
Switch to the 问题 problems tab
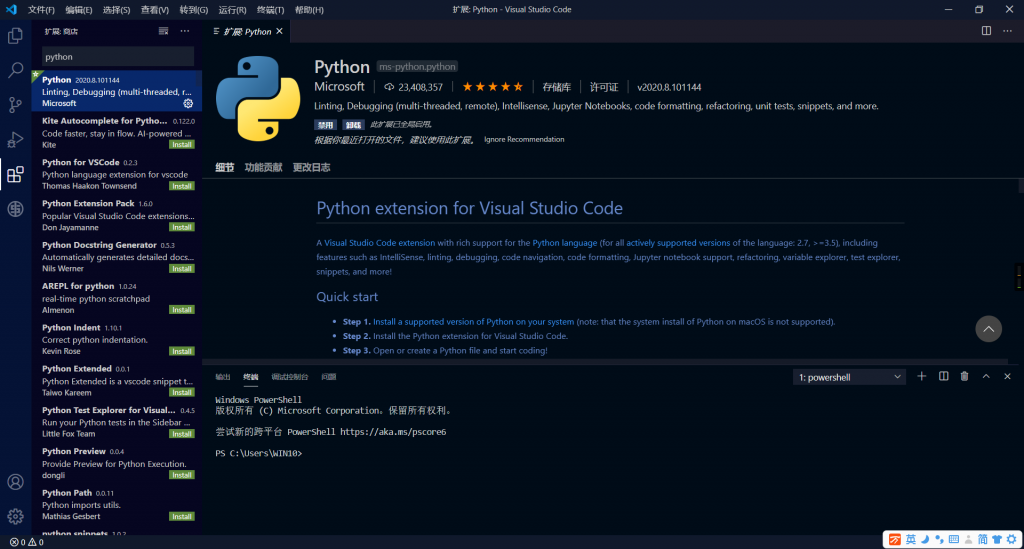[328, 377]
